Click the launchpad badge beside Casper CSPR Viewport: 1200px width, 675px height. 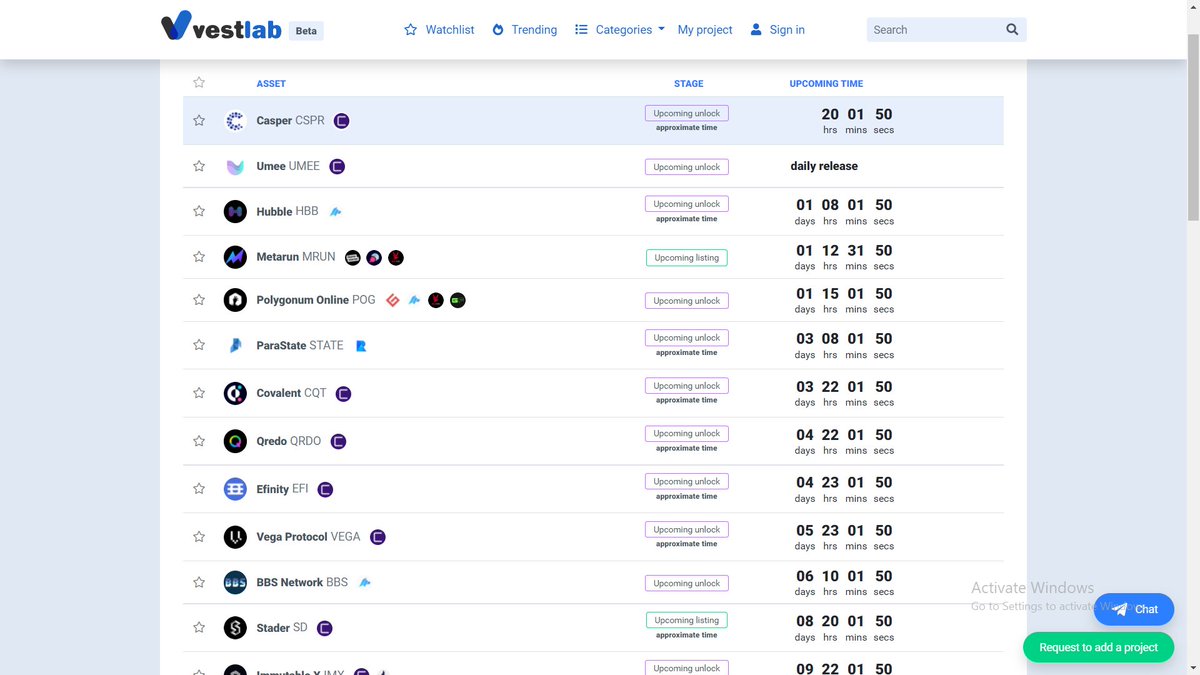341,121
